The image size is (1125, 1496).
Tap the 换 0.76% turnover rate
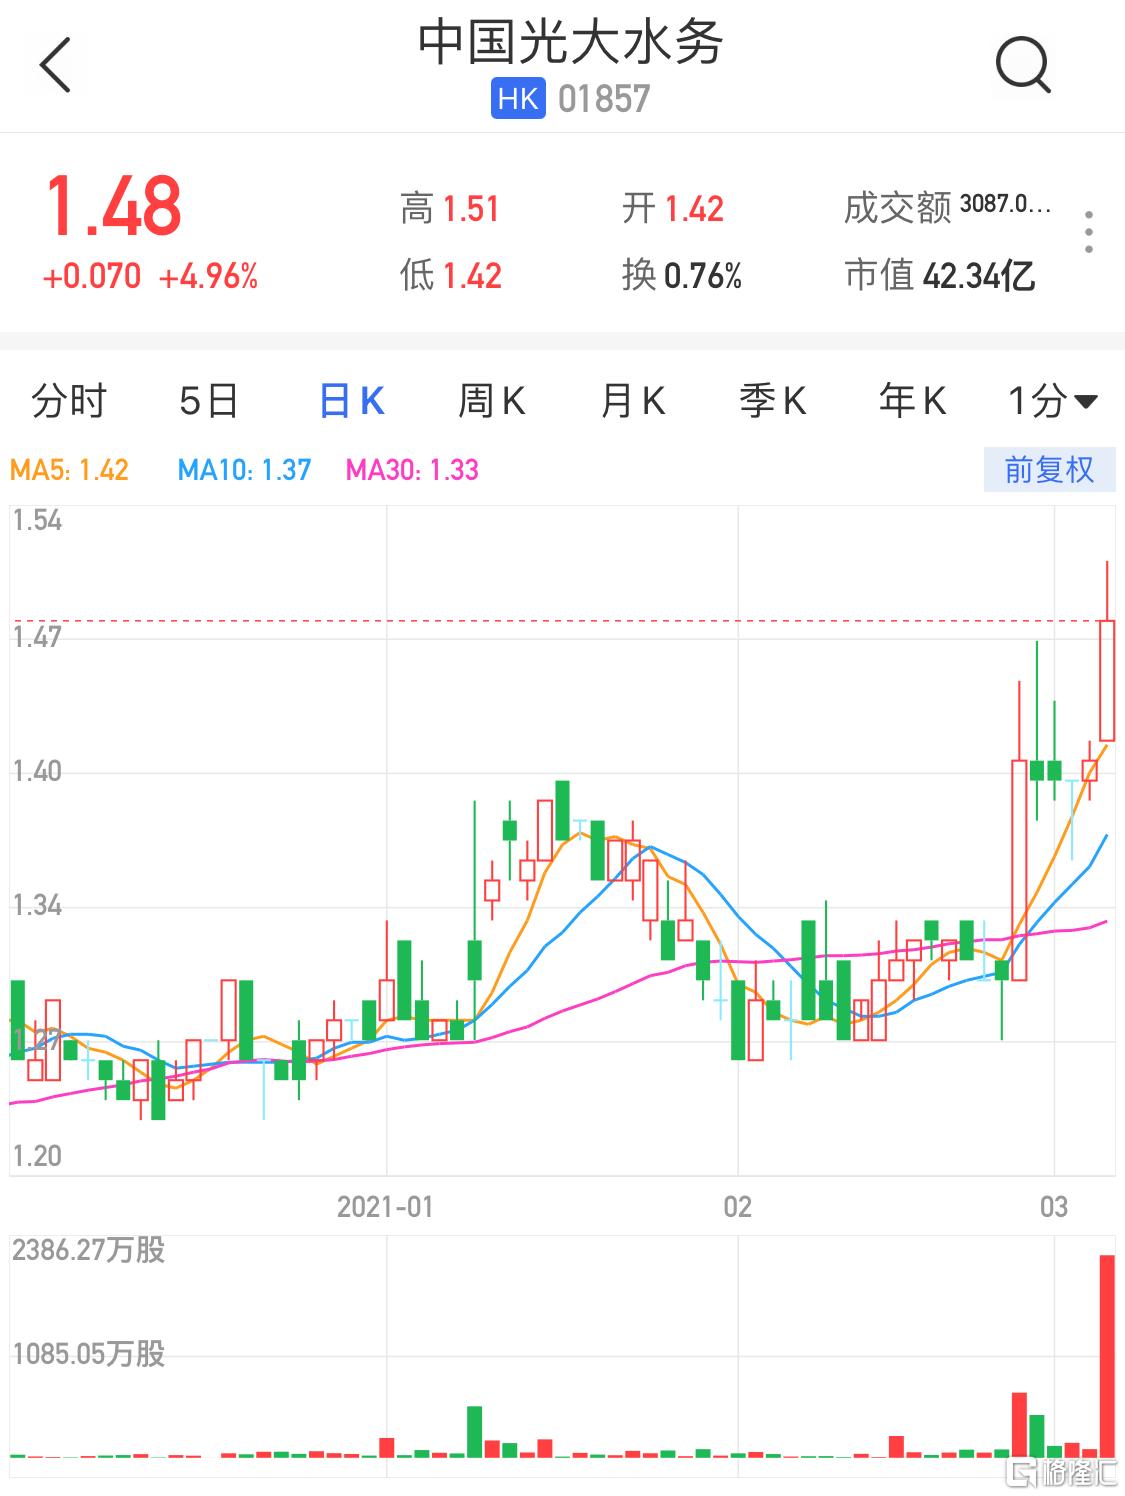pos(682,275)
